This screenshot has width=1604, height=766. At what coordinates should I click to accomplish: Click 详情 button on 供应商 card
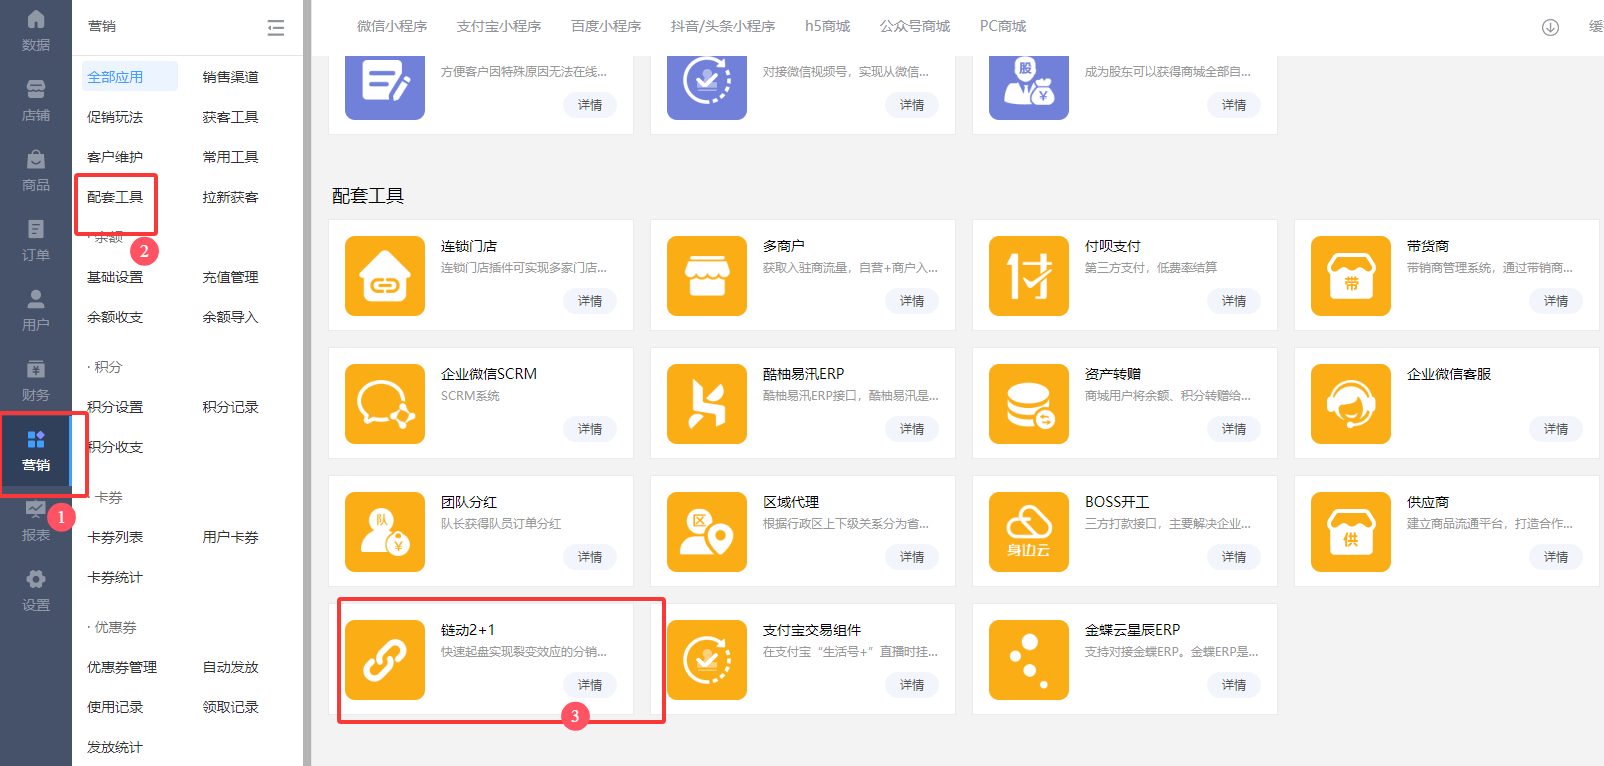coord(1556,557)
